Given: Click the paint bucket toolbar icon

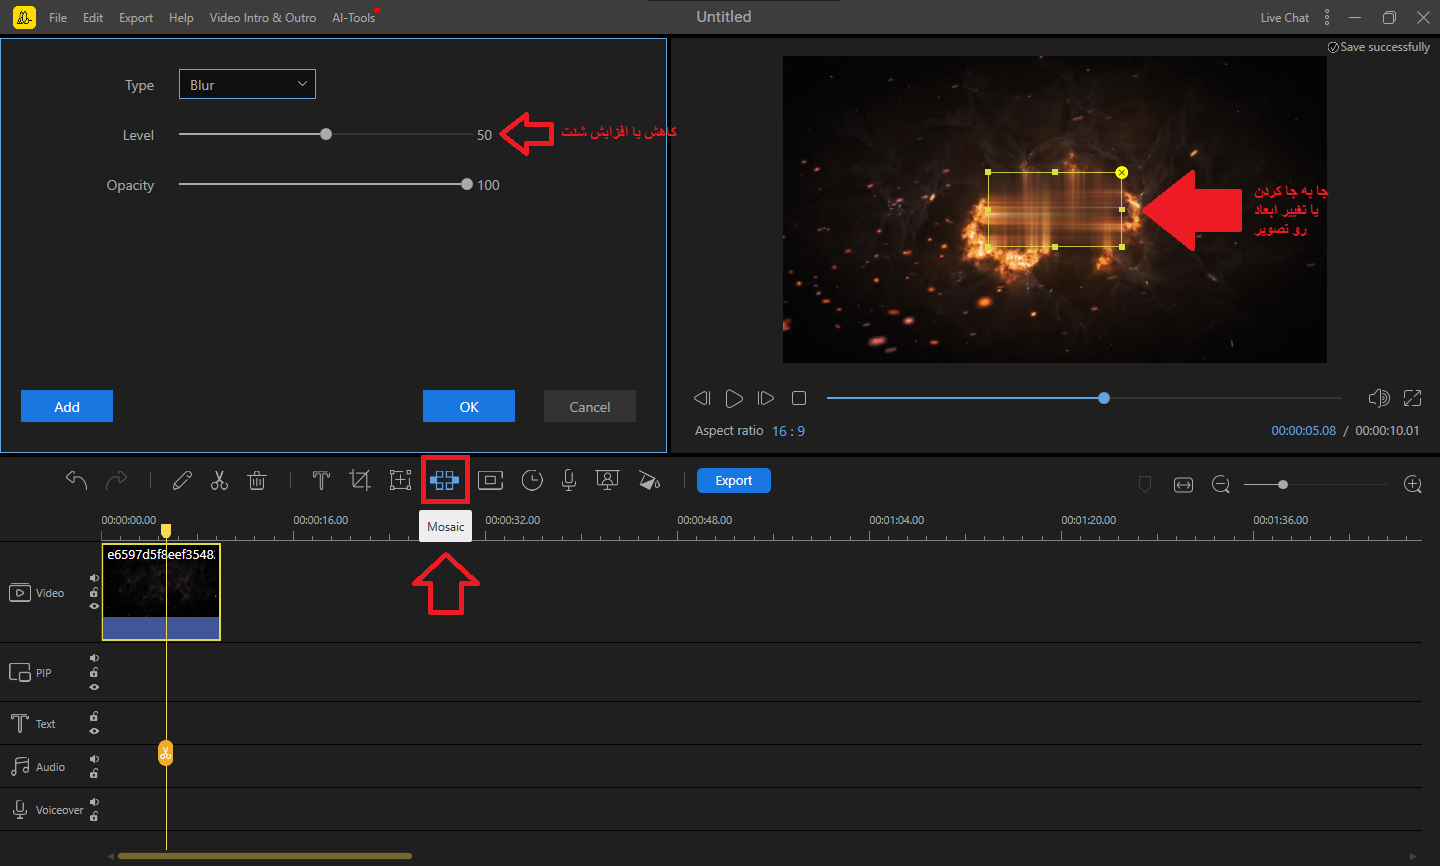Looking at the screenshot, I should (x=649, y=481).
